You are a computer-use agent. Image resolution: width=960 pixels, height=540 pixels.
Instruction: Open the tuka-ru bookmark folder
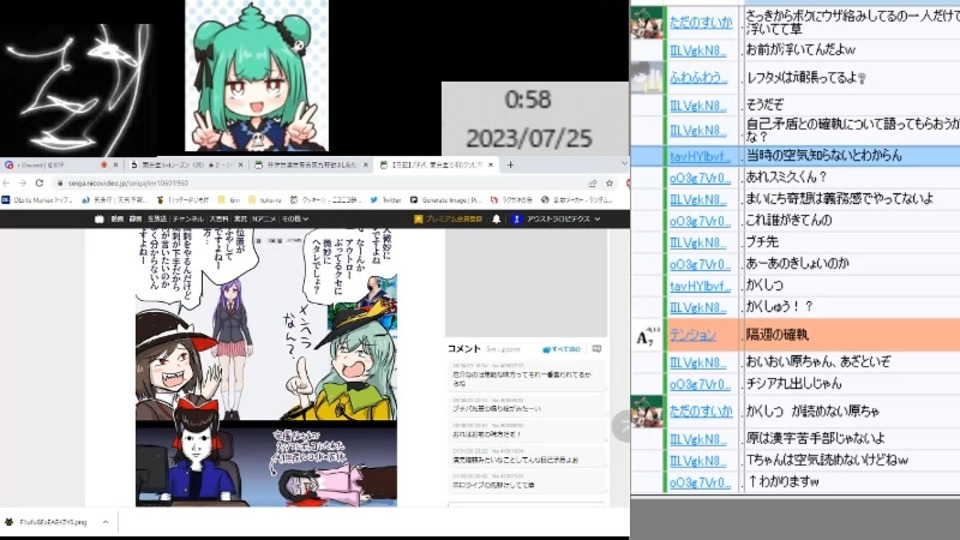coord(265,200)
